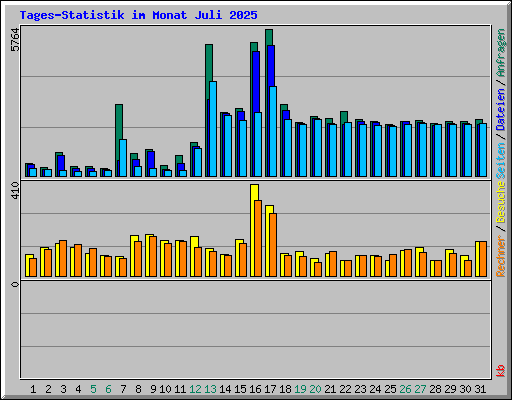Click the '410' axis label
512x400 pixels.
15,191
